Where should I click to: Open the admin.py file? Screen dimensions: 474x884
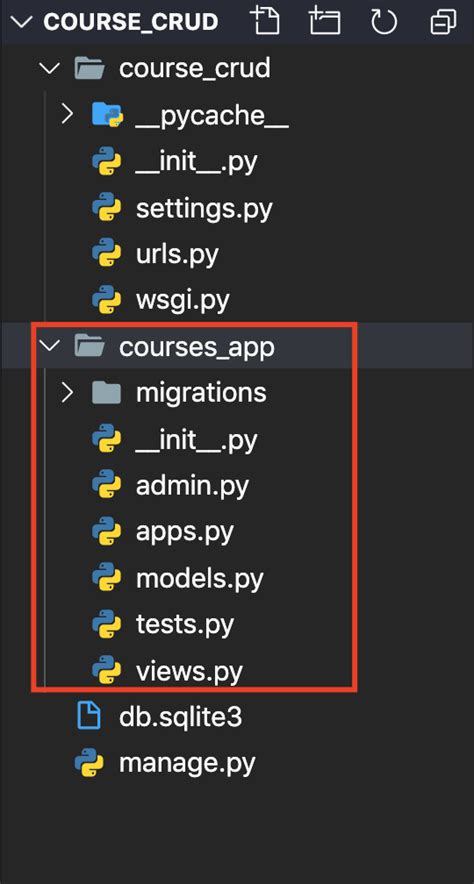tap(192, 486)
